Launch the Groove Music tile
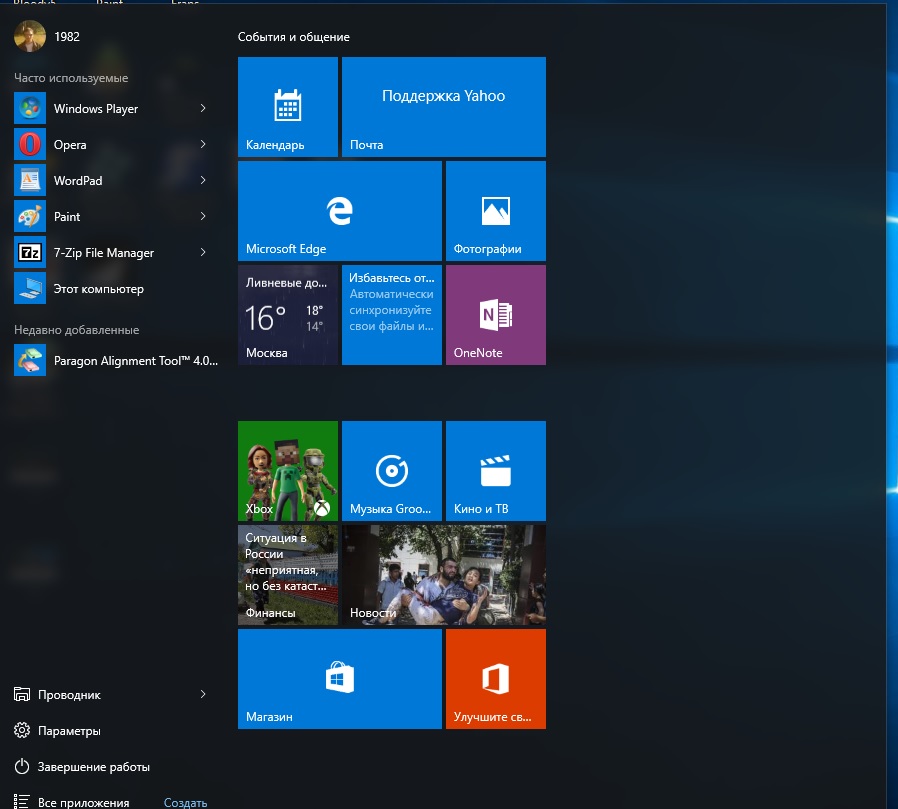 (391, 471)
